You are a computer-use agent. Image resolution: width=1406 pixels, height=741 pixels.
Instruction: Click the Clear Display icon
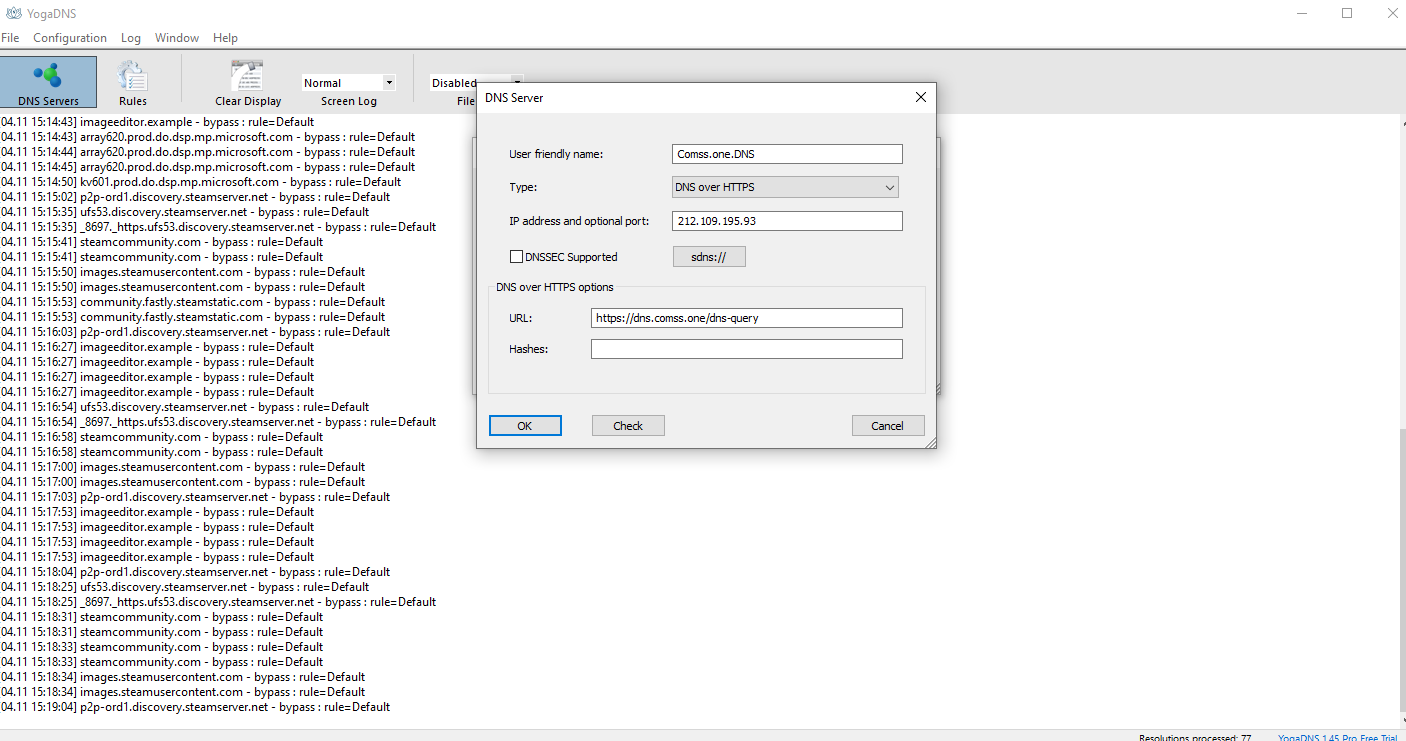click(248, 82)
